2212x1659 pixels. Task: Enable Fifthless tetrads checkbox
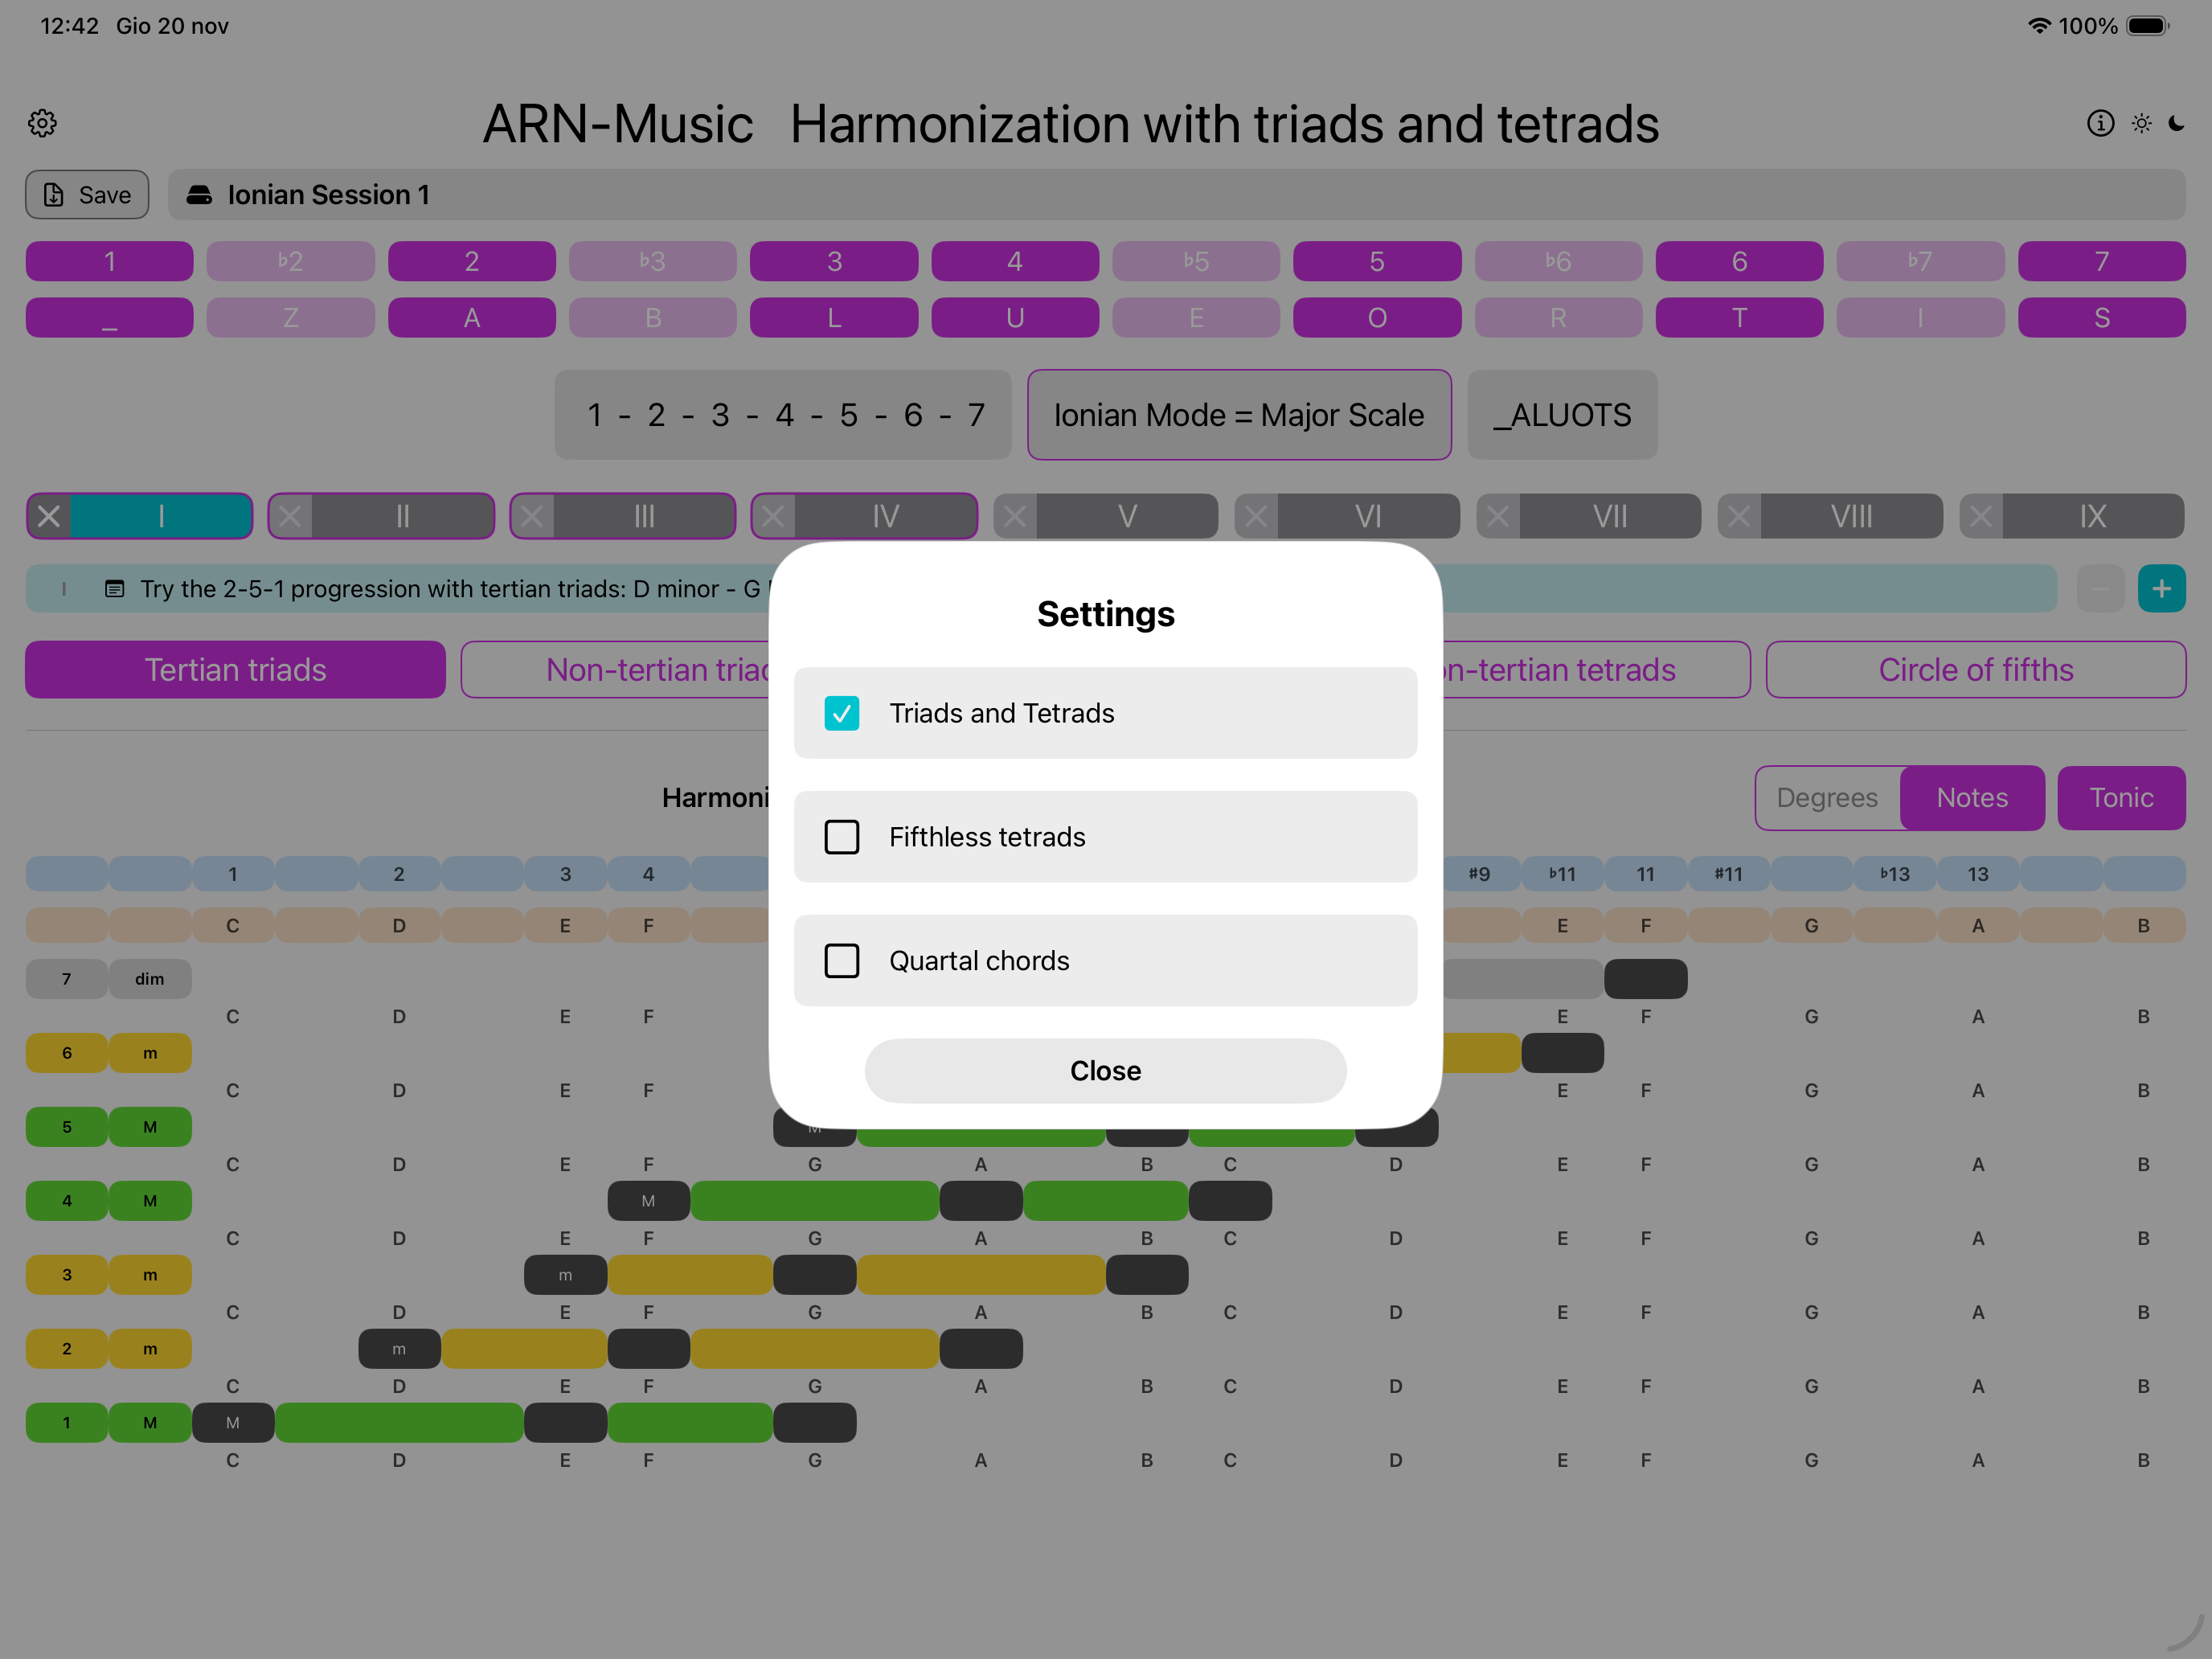842,837
